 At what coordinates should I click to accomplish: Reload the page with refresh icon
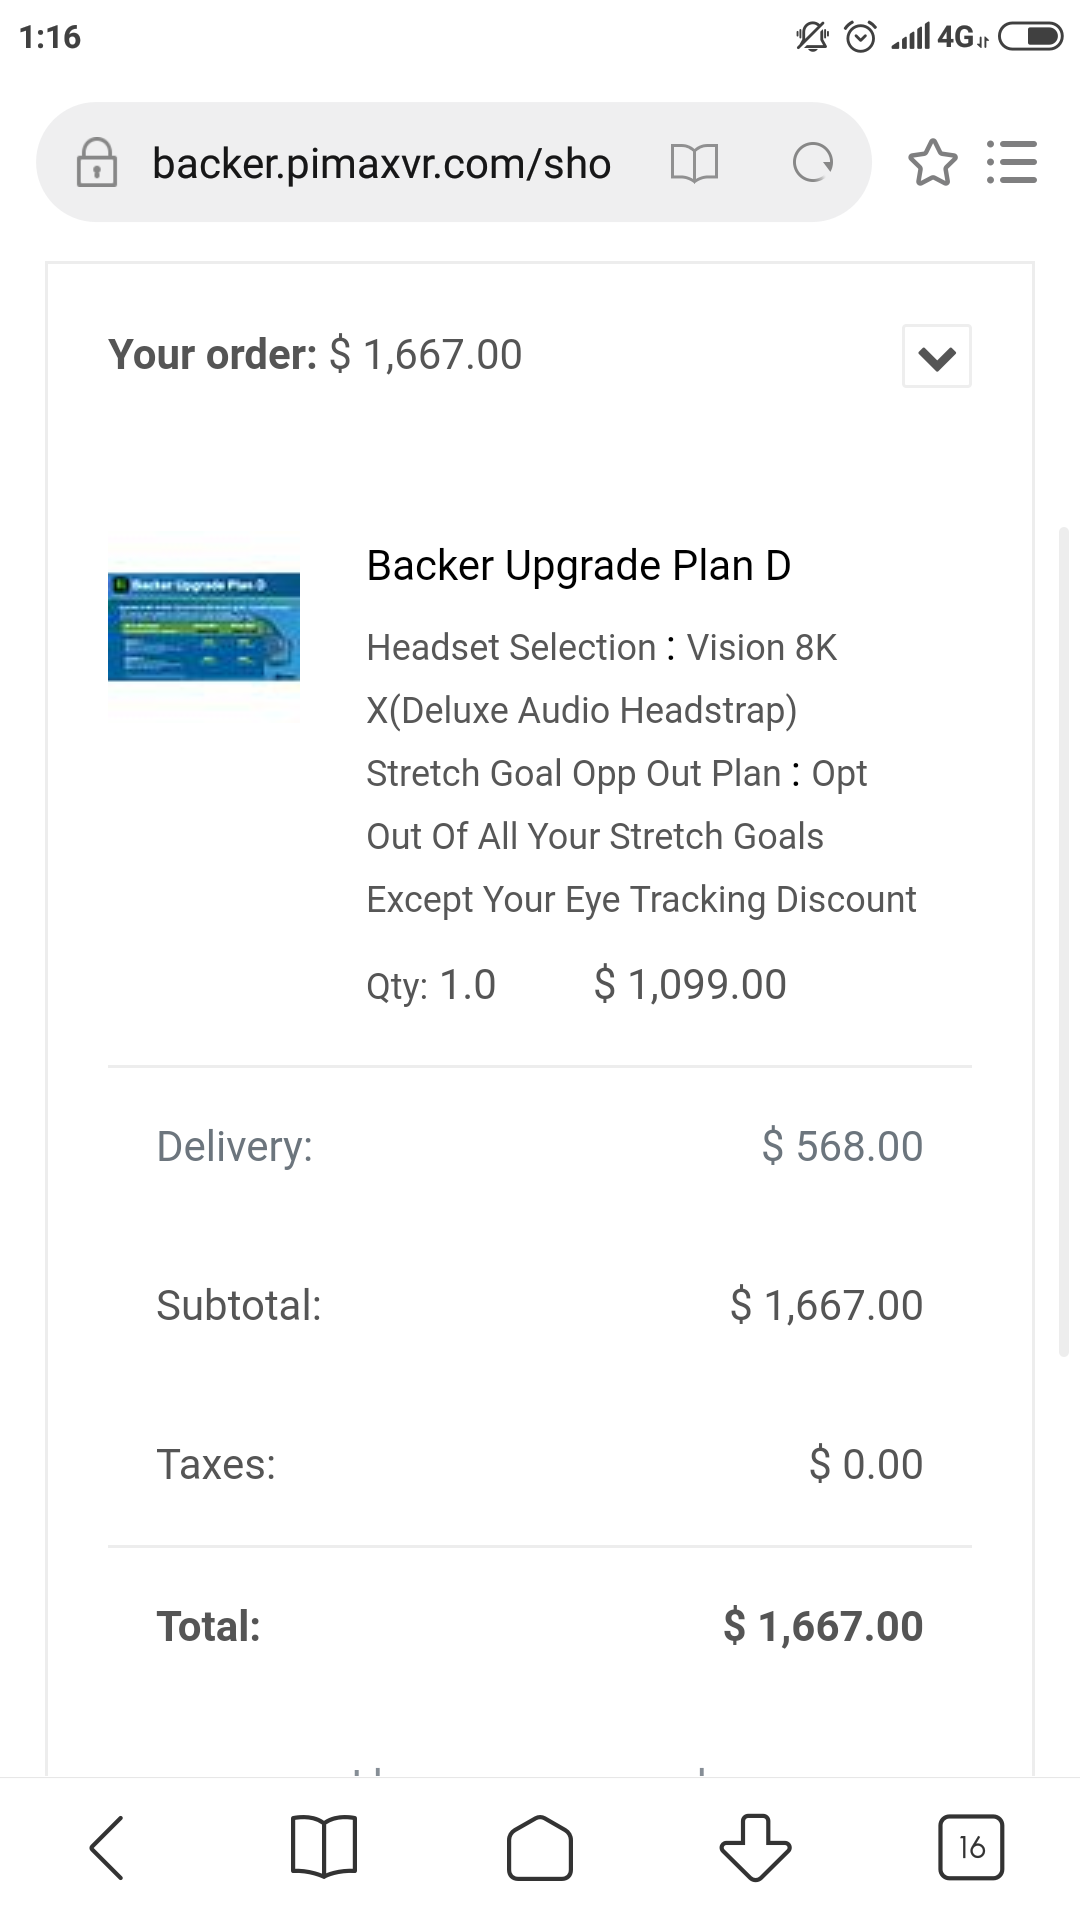[x=813, y=162]
